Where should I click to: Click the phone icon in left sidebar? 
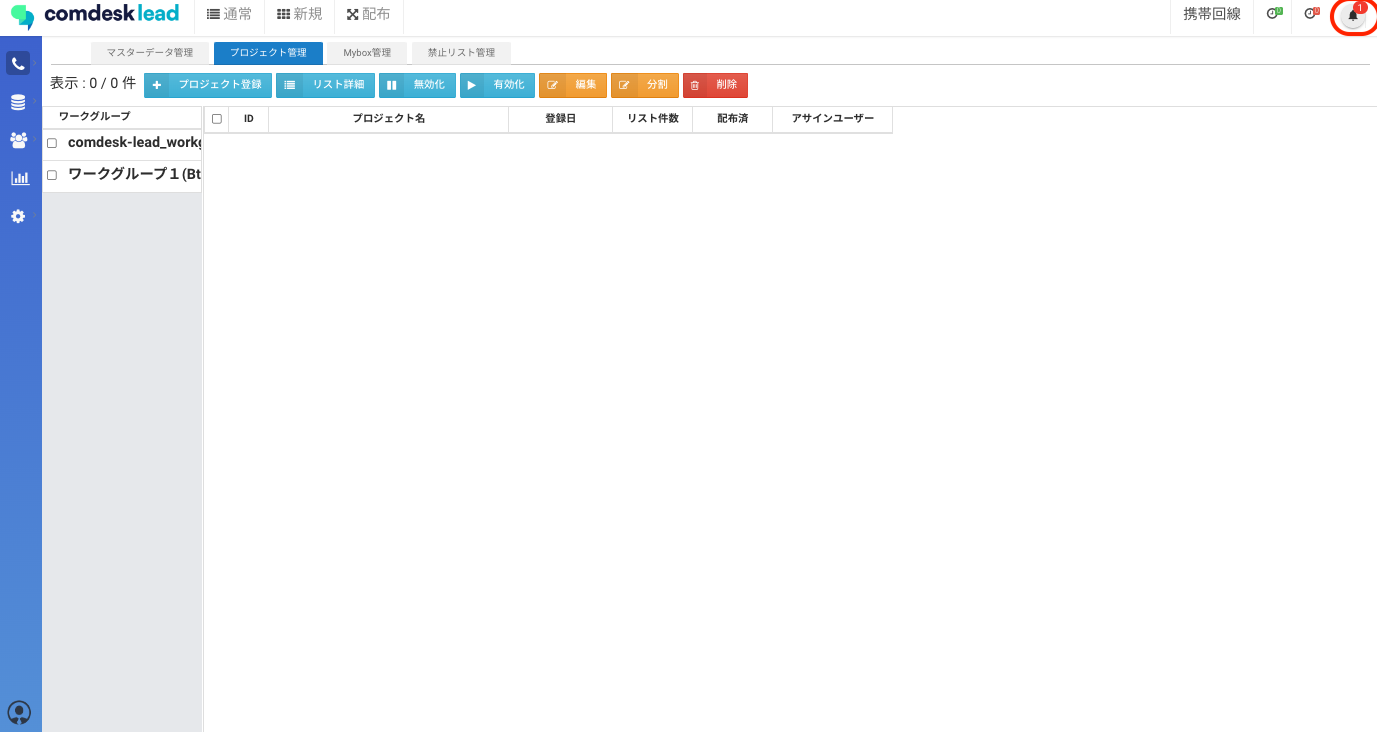(x=18, y=64)
